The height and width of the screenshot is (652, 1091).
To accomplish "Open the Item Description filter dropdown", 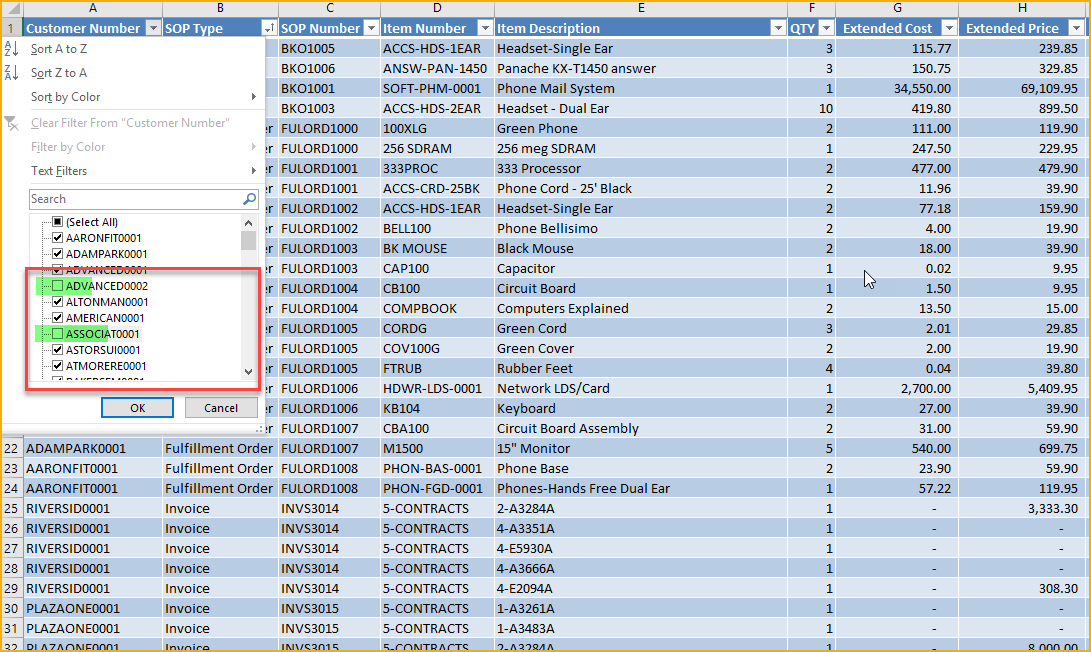I will coord(778,29).
